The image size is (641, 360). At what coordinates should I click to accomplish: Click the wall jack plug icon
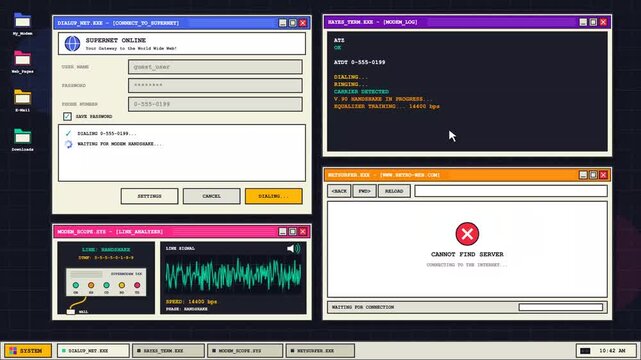71,312
